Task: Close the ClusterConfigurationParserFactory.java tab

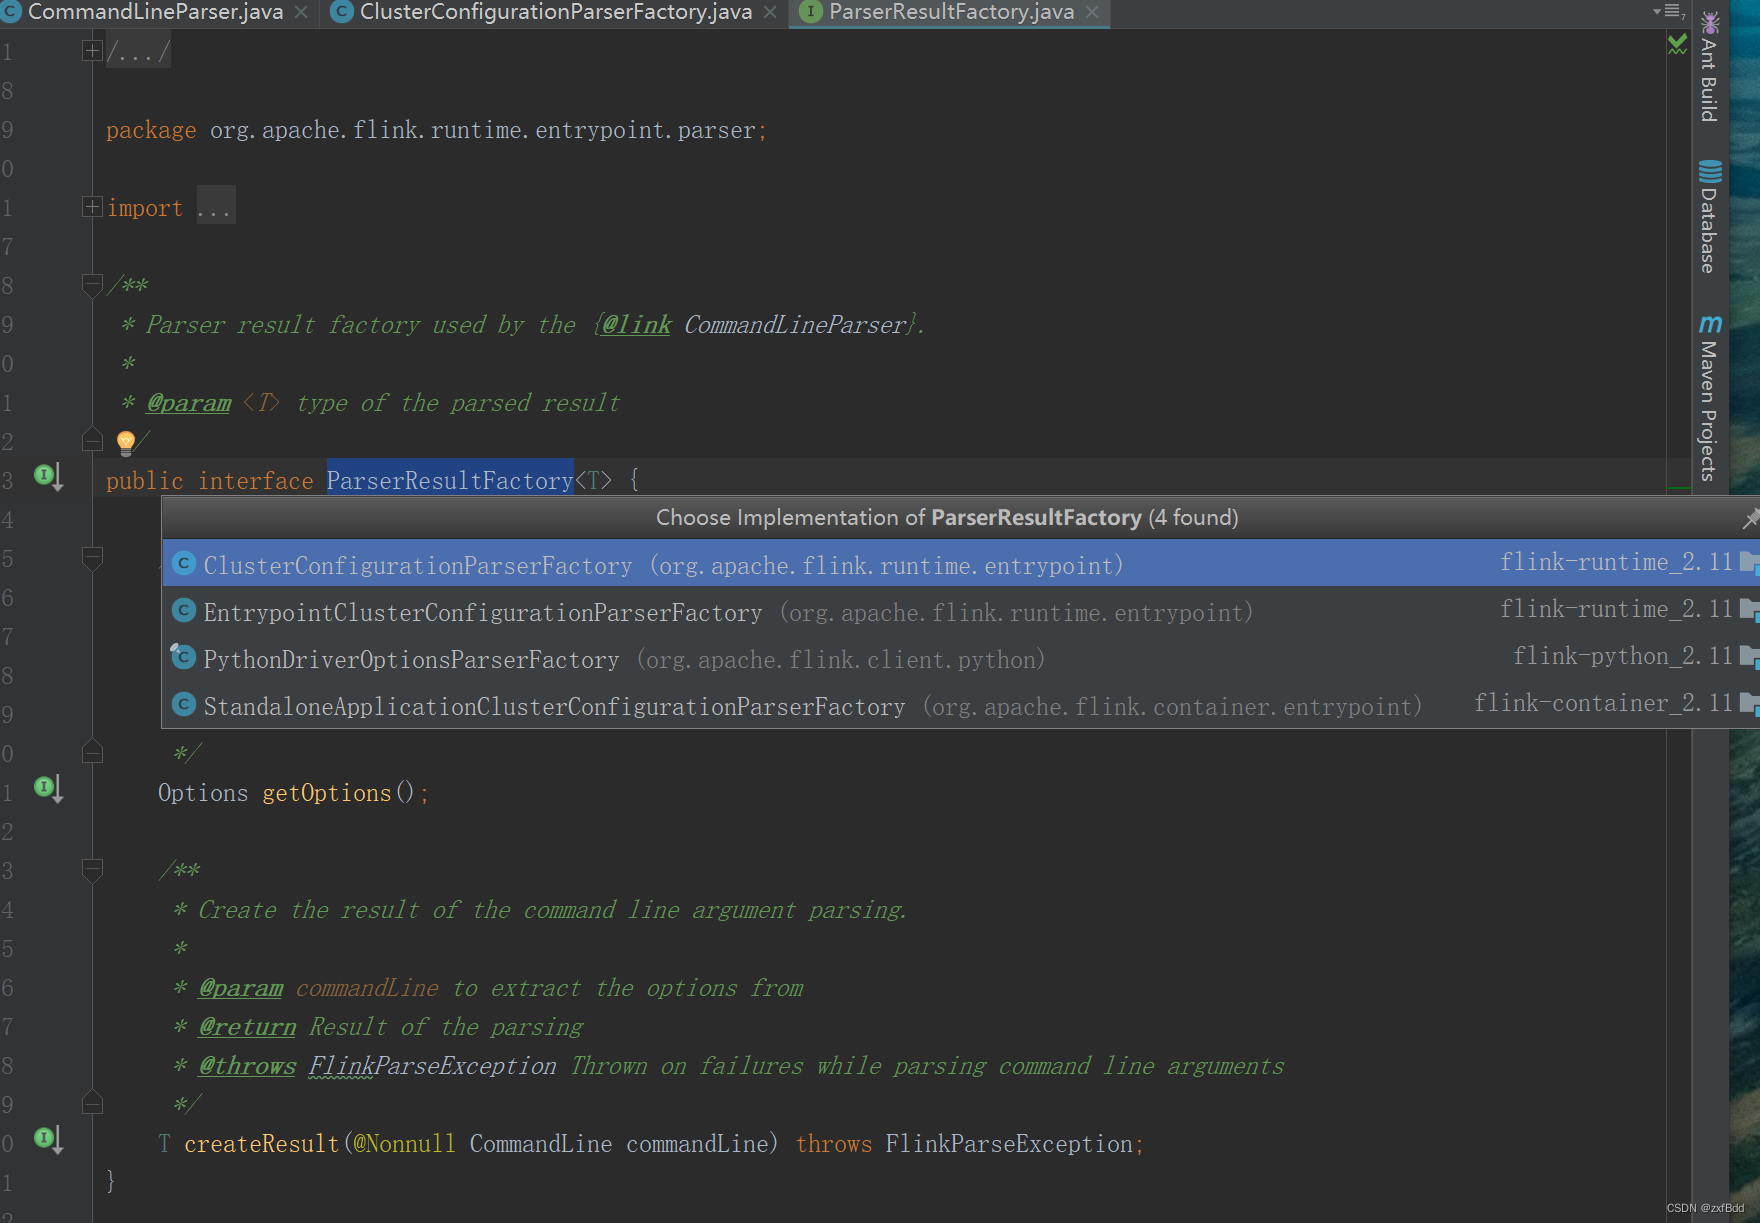Action: [770, 12]
